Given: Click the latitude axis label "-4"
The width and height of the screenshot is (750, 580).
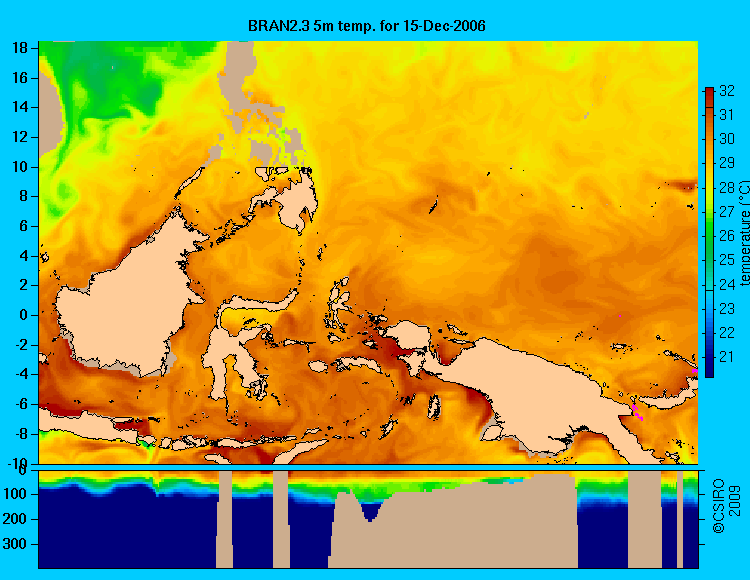Looking at the screenshot, I should click(21, 375).
